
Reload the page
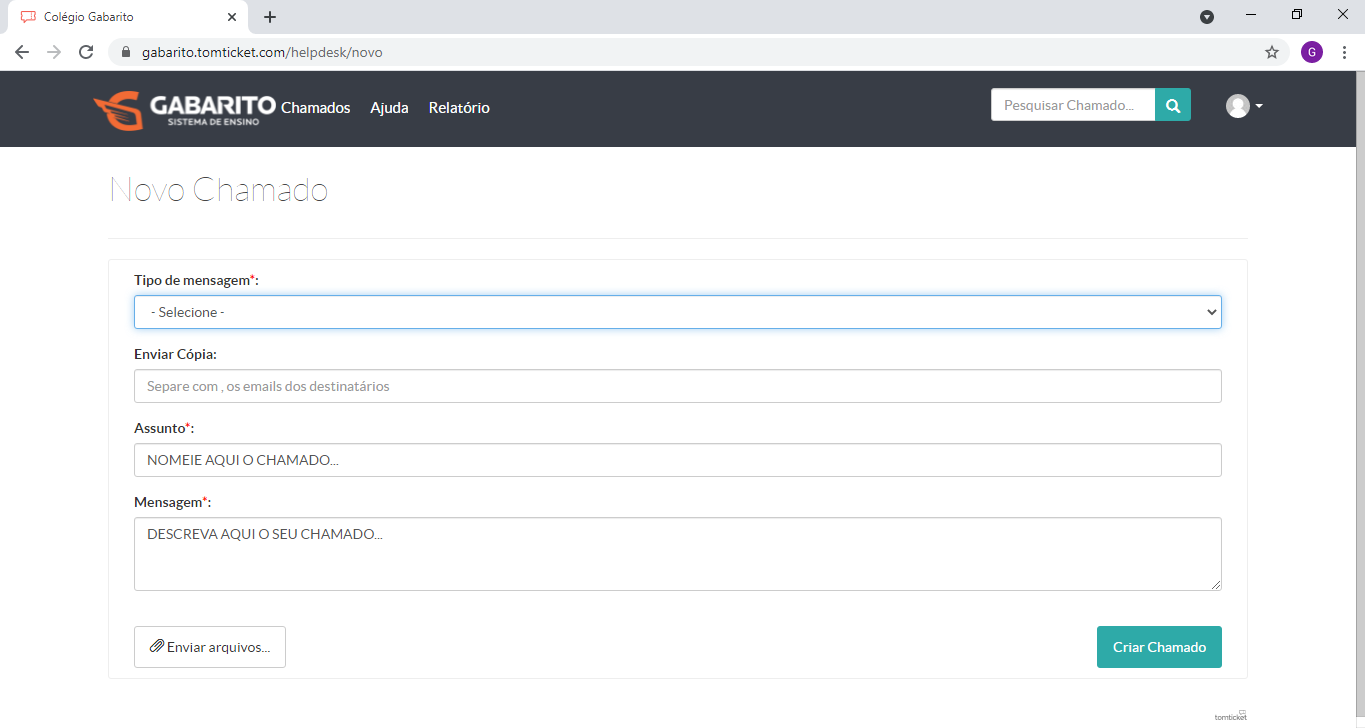click(x=86, y=52)
